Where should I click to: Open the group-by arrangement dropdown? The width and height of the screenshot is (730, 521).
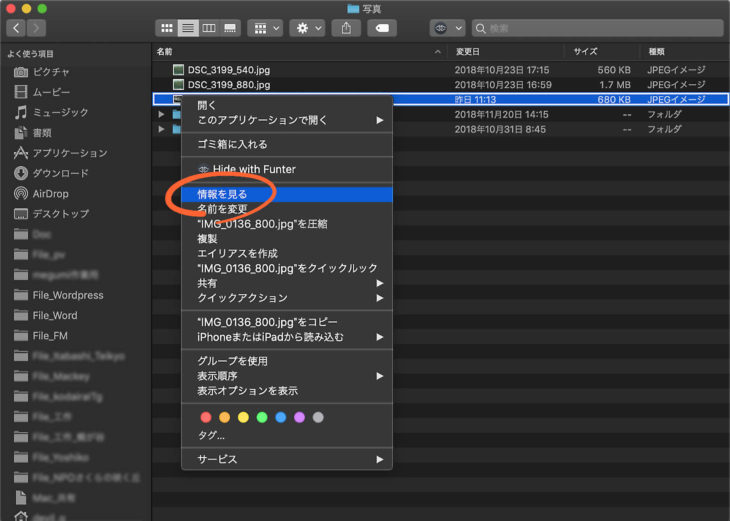[265, 28]
